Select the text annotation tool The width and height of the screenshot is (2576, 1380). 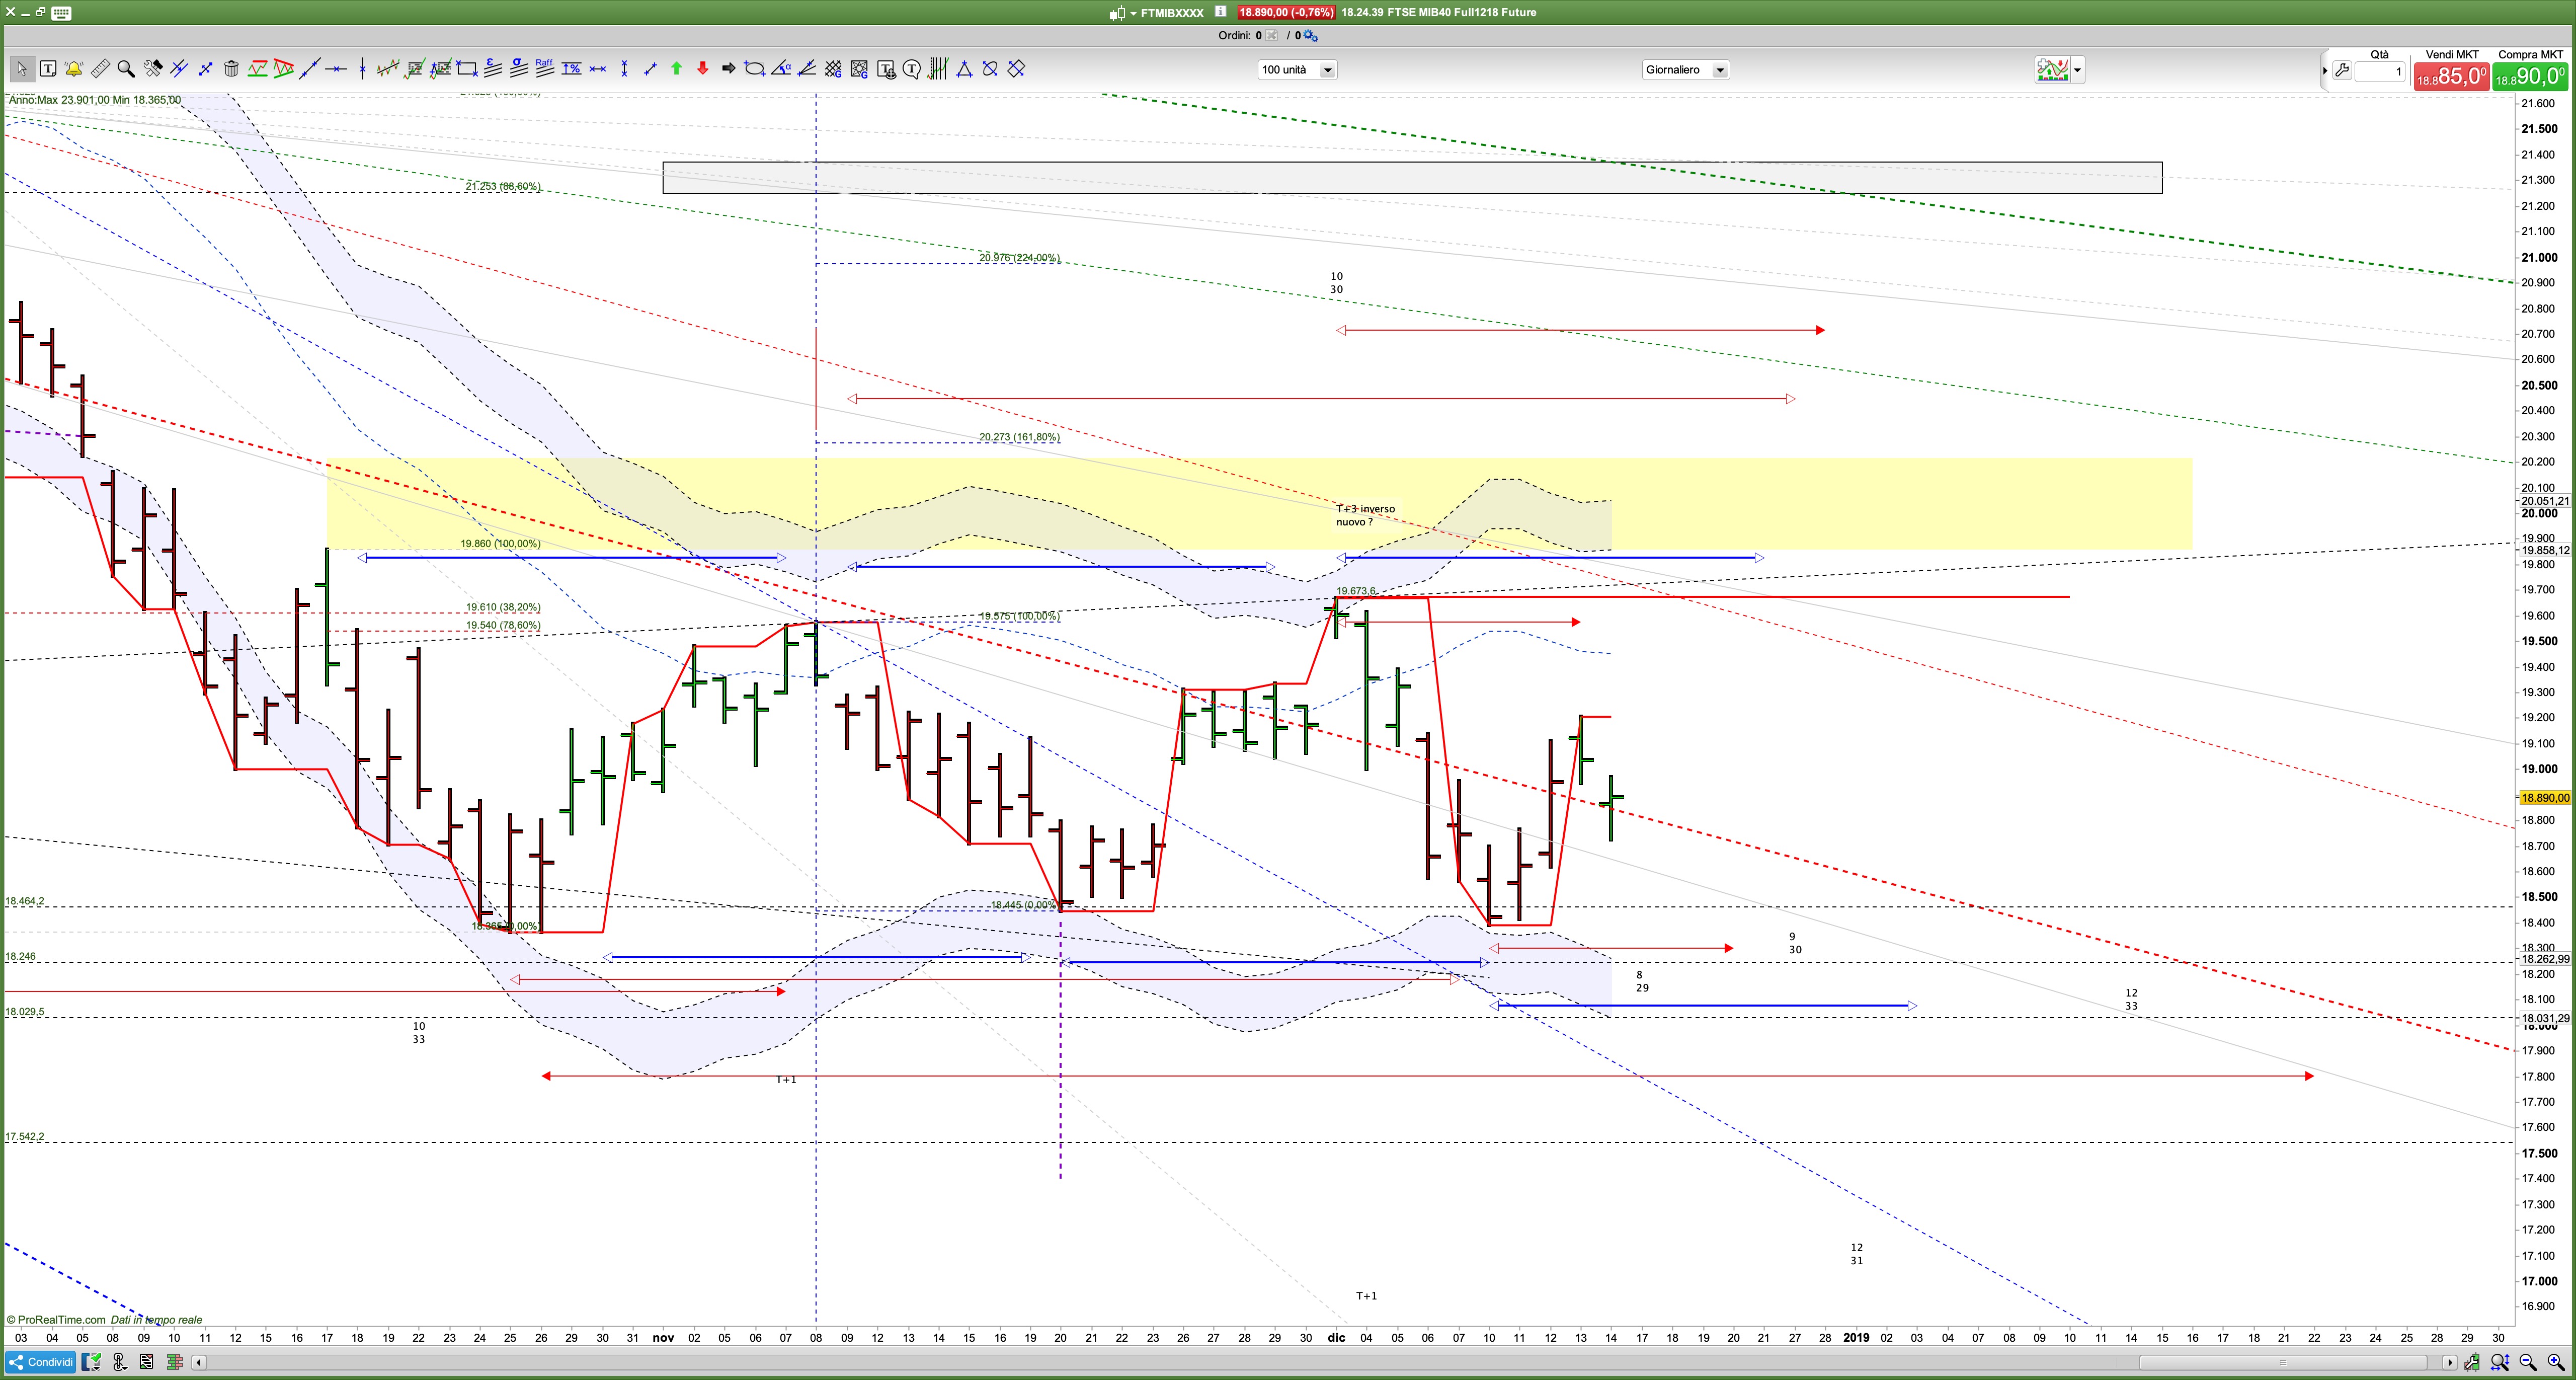(x=48, y=69)
